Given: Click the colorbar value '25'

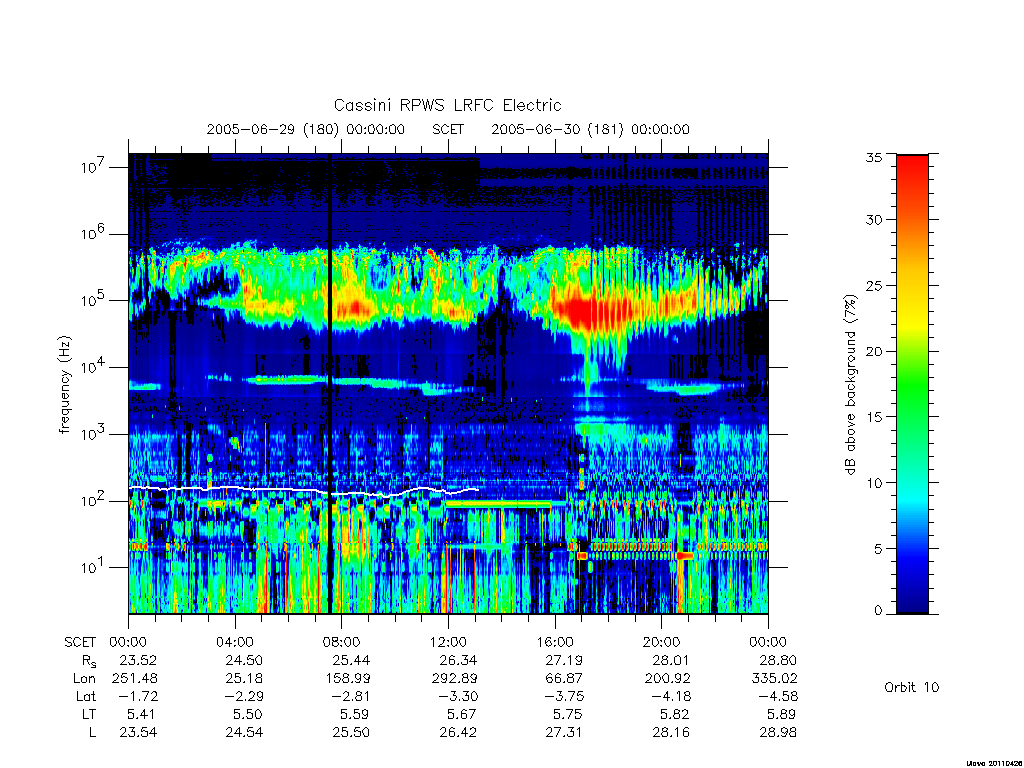Looking at the screenshot, I should (x=873, y=286).
